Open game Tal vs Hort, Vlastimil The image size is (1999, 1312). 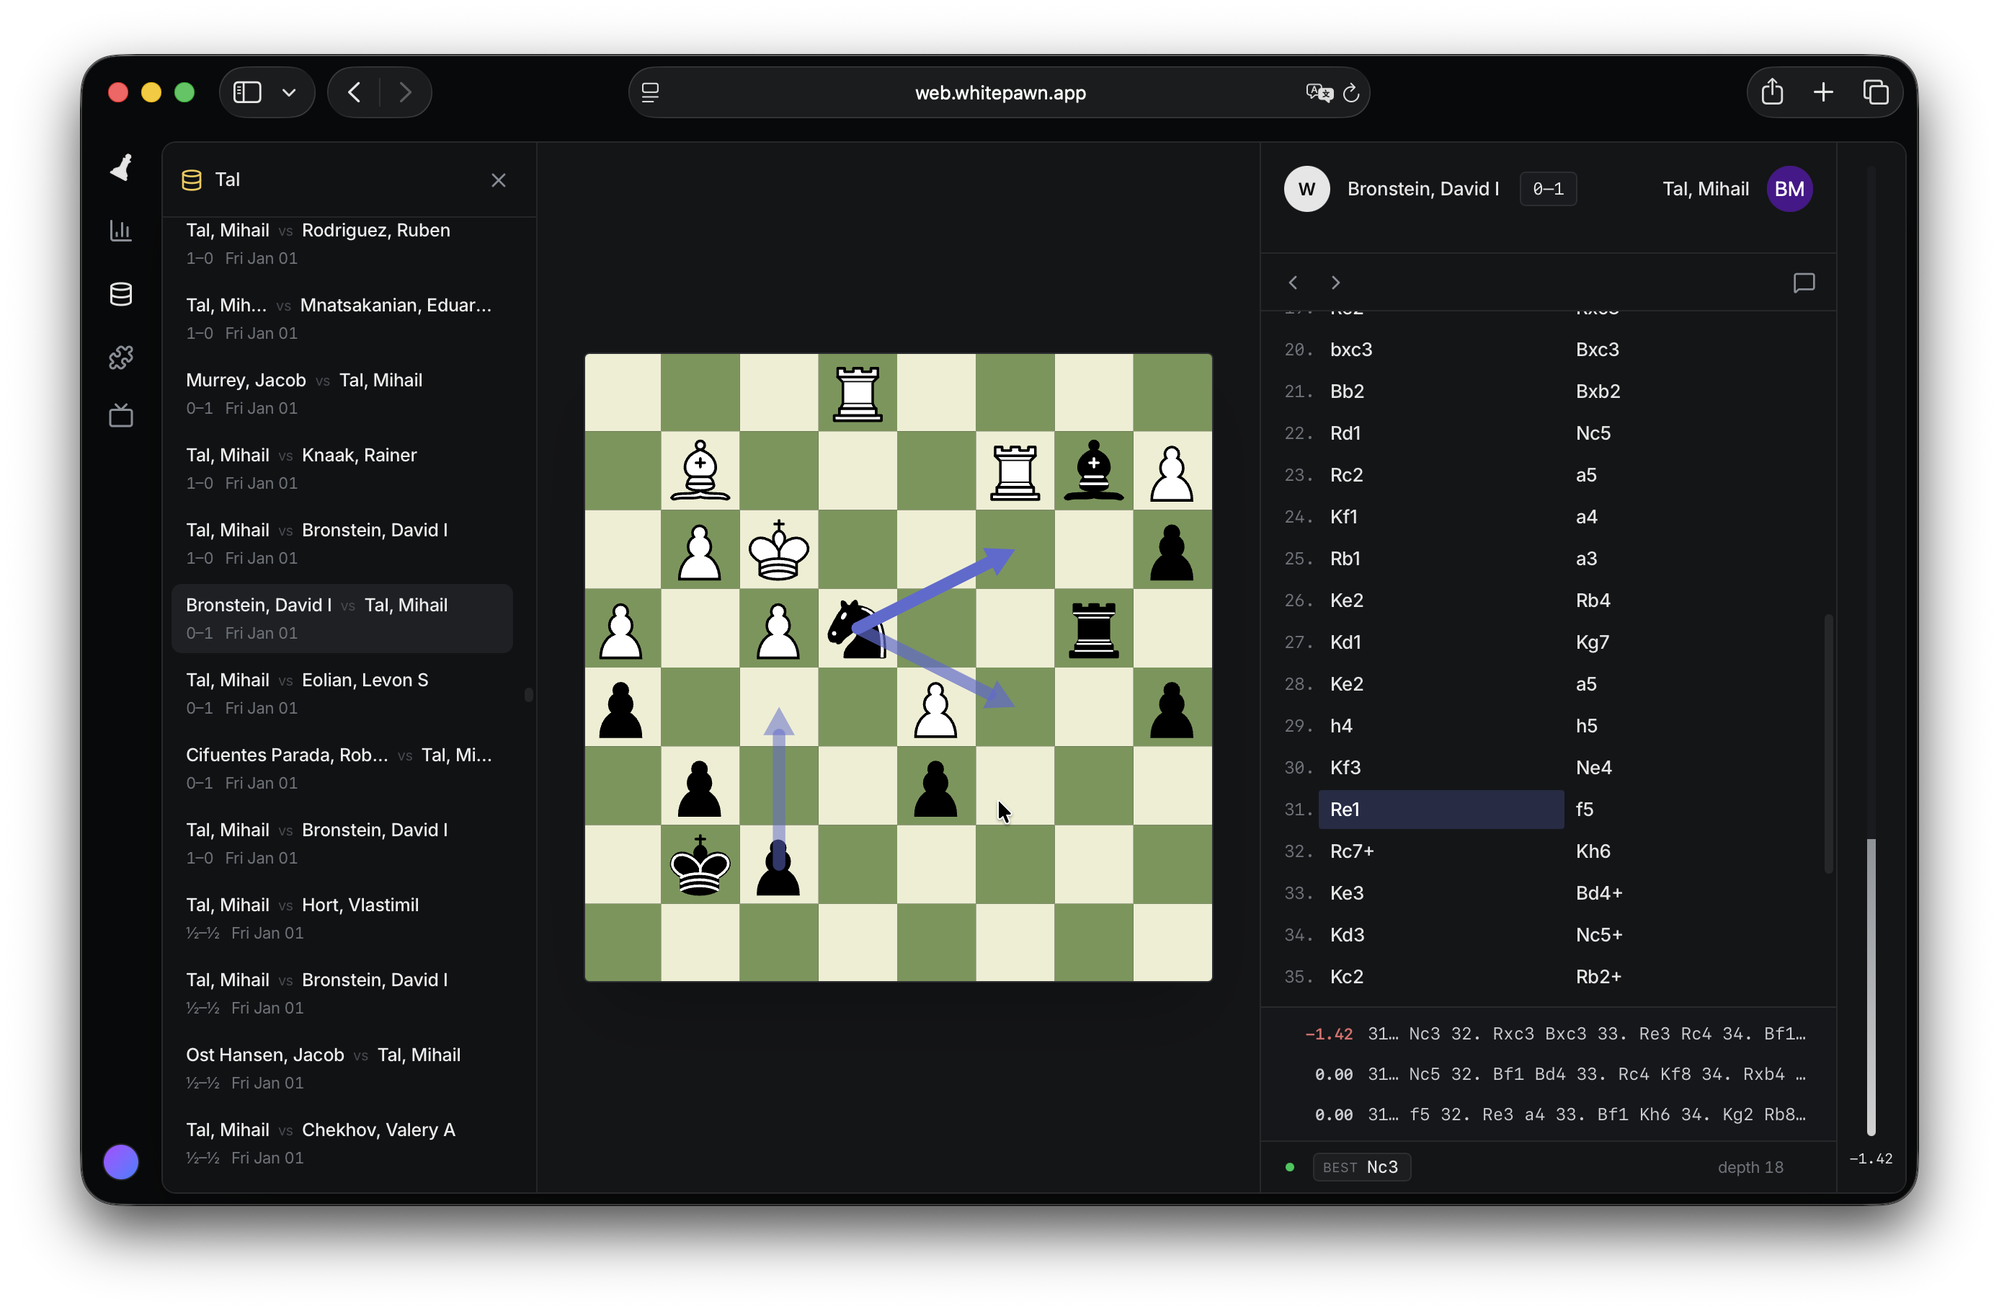coord(342,919)
